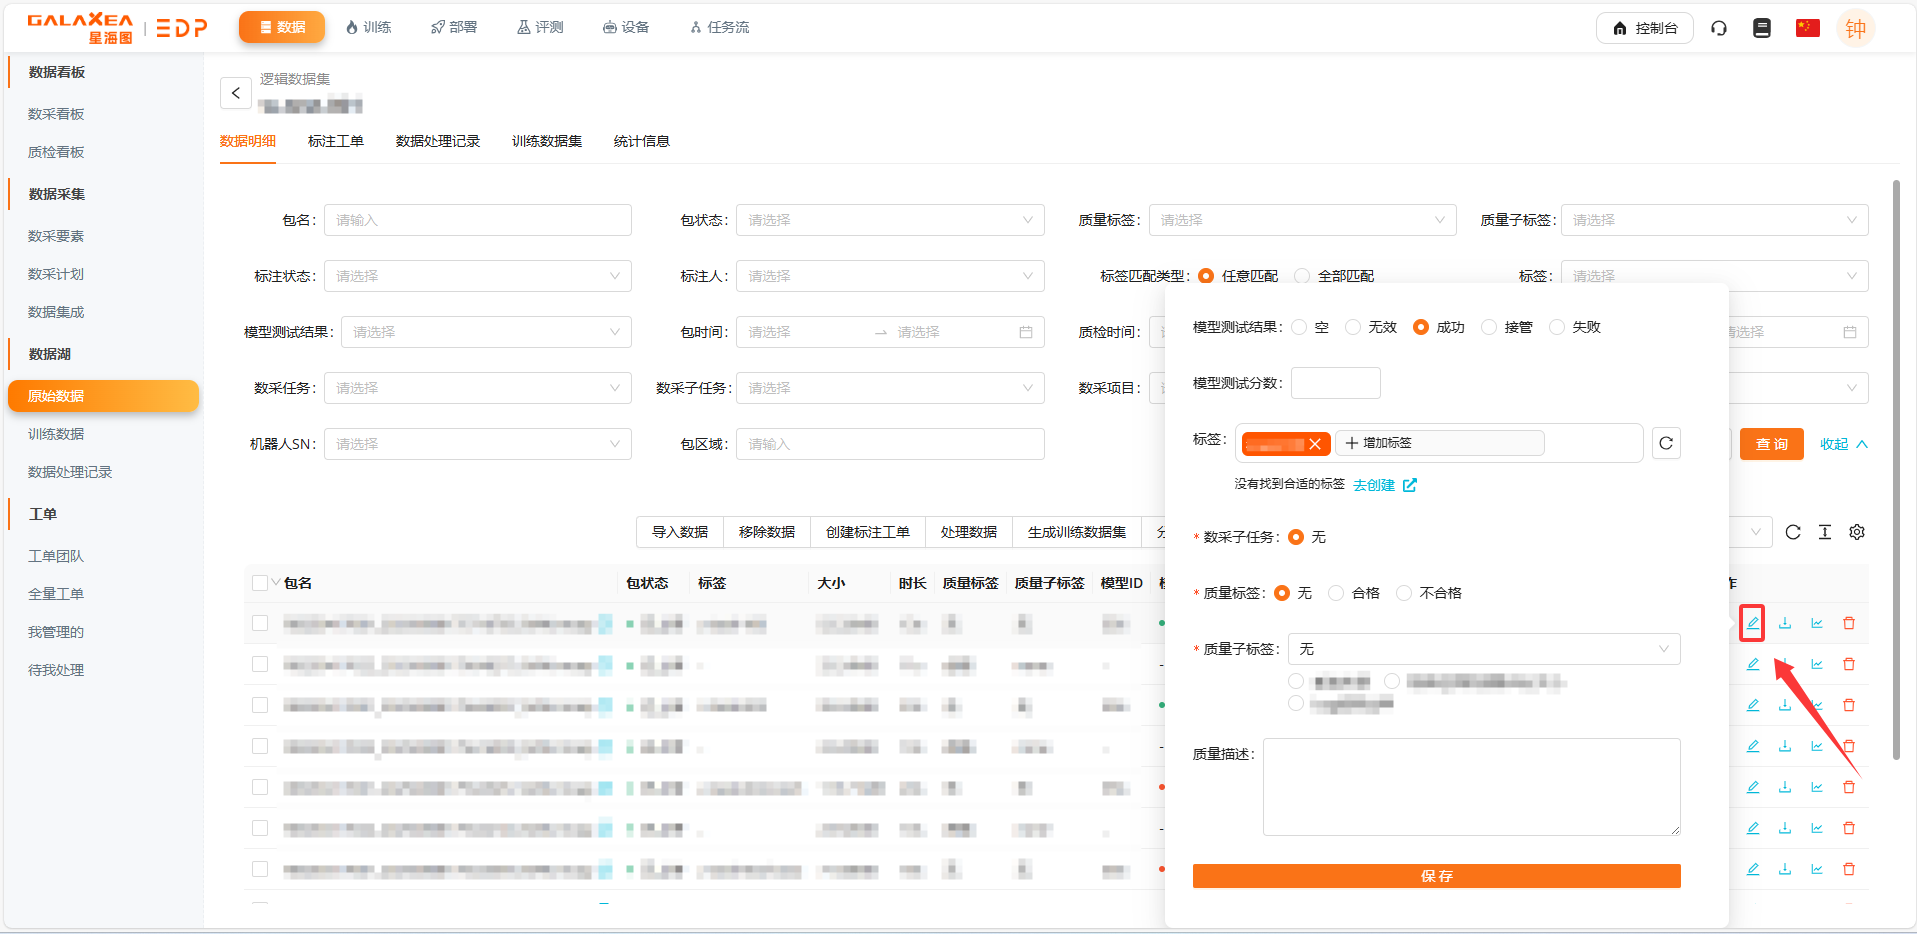Open the headset support icon in header
Image resolution: width=1917 pixels, height=934 pixels.
[x=1719, y=28]
